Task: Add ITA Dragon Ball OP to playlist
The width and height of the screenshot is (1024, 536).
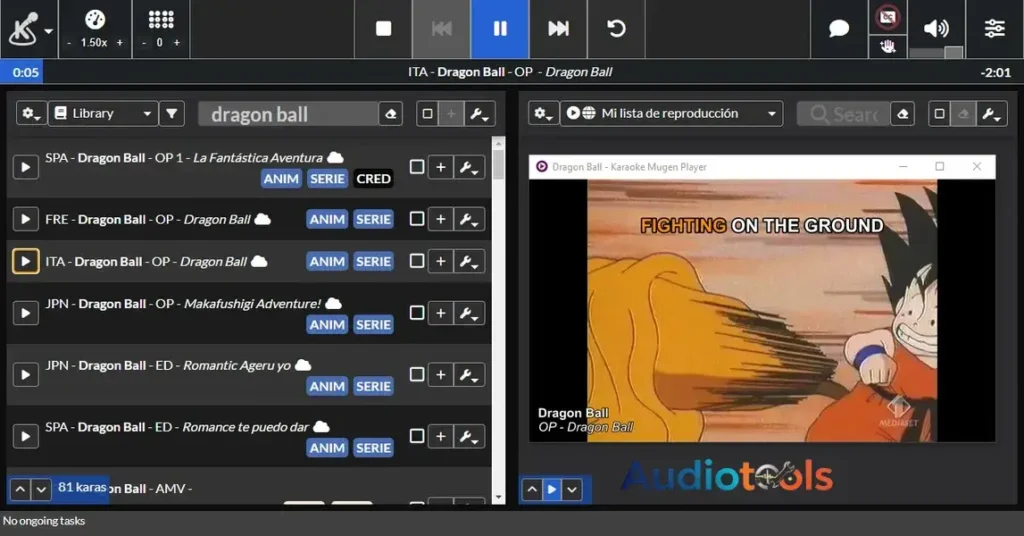Action: [x=441, y=262]
